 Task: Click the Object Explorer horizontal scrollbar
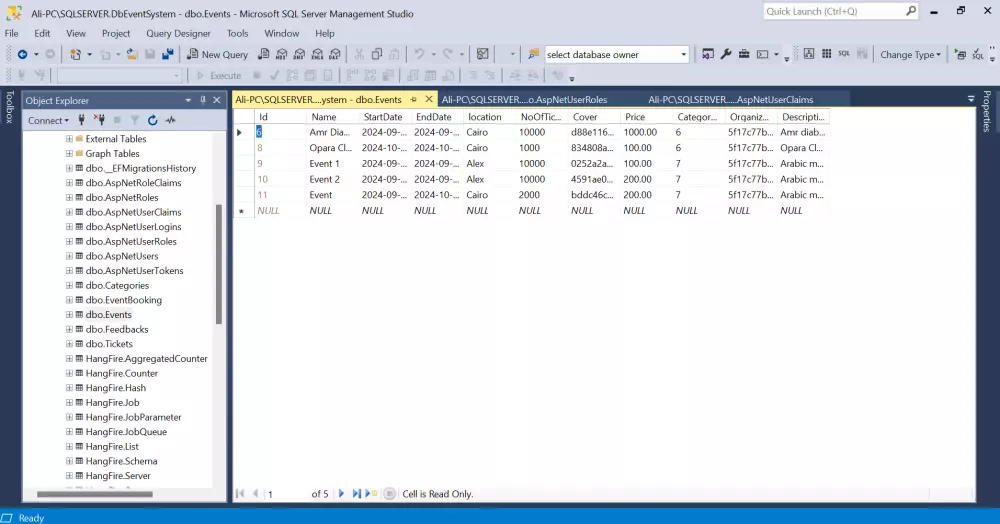(x=94, y=494)
